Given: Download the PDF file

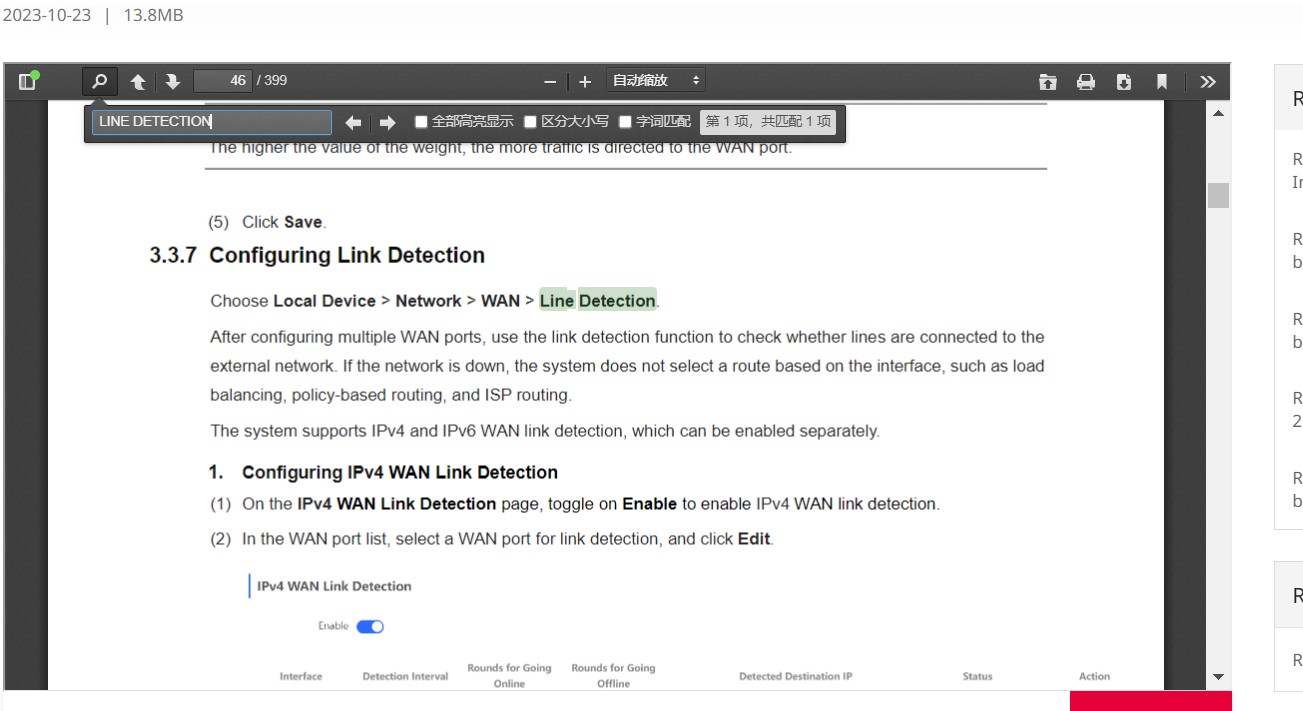Looking at the screenshot, I should (x=1123, y=81).
